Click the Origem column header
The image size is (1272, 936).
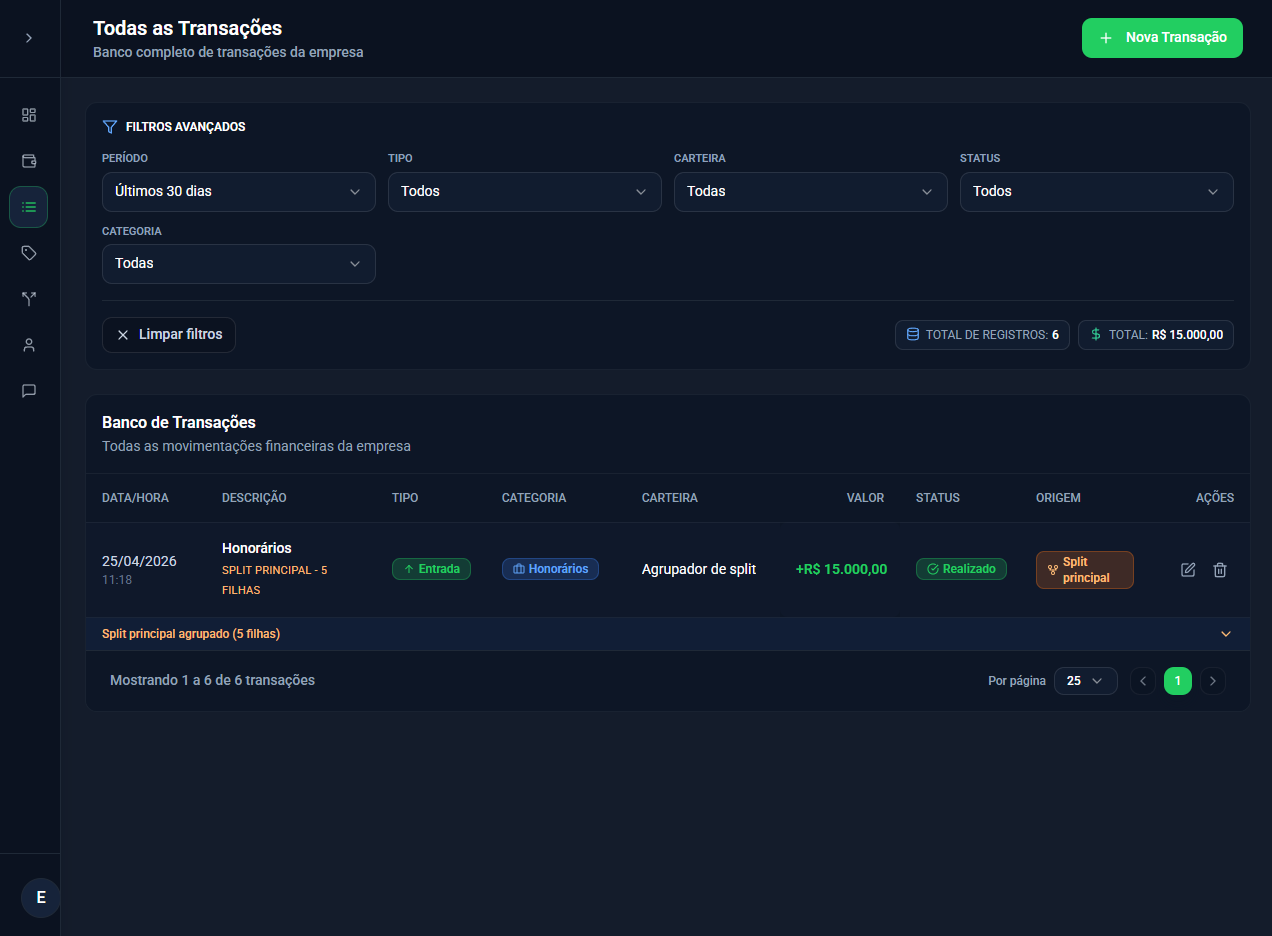pos(1058,498)
